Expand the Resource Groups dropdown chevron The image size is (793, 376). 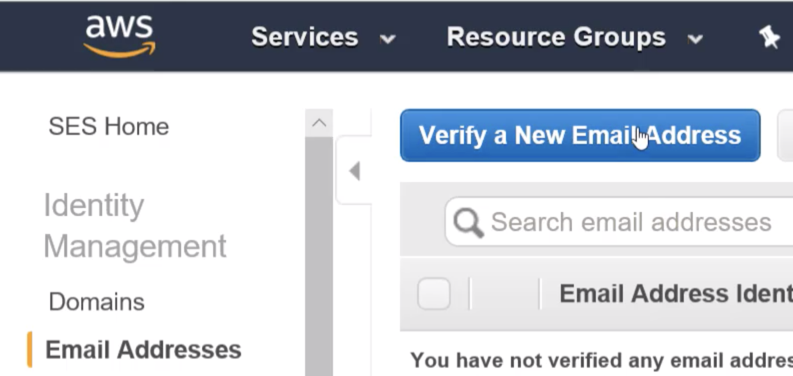[695, 38]
